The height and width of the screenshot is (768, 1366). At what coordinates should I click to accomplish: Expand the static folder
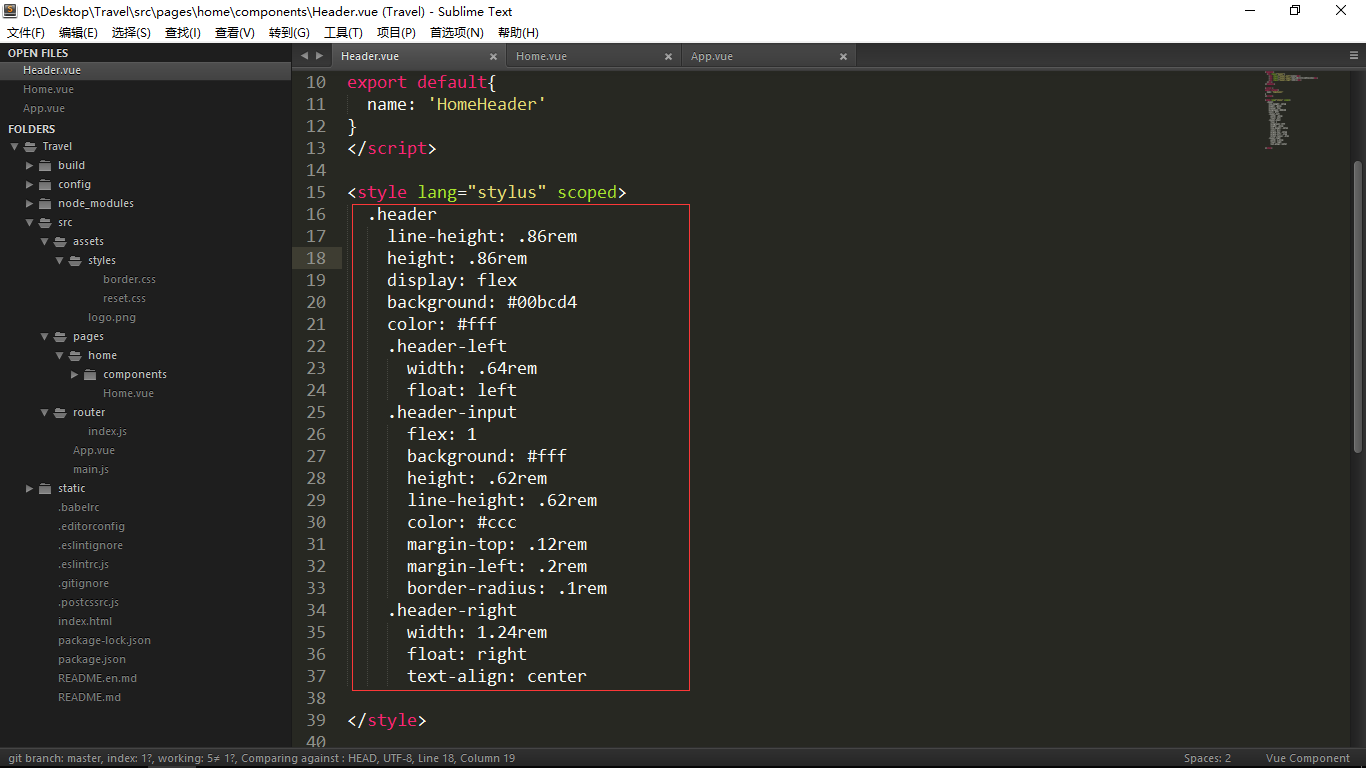pyautogui.click(x=30, y=488)
